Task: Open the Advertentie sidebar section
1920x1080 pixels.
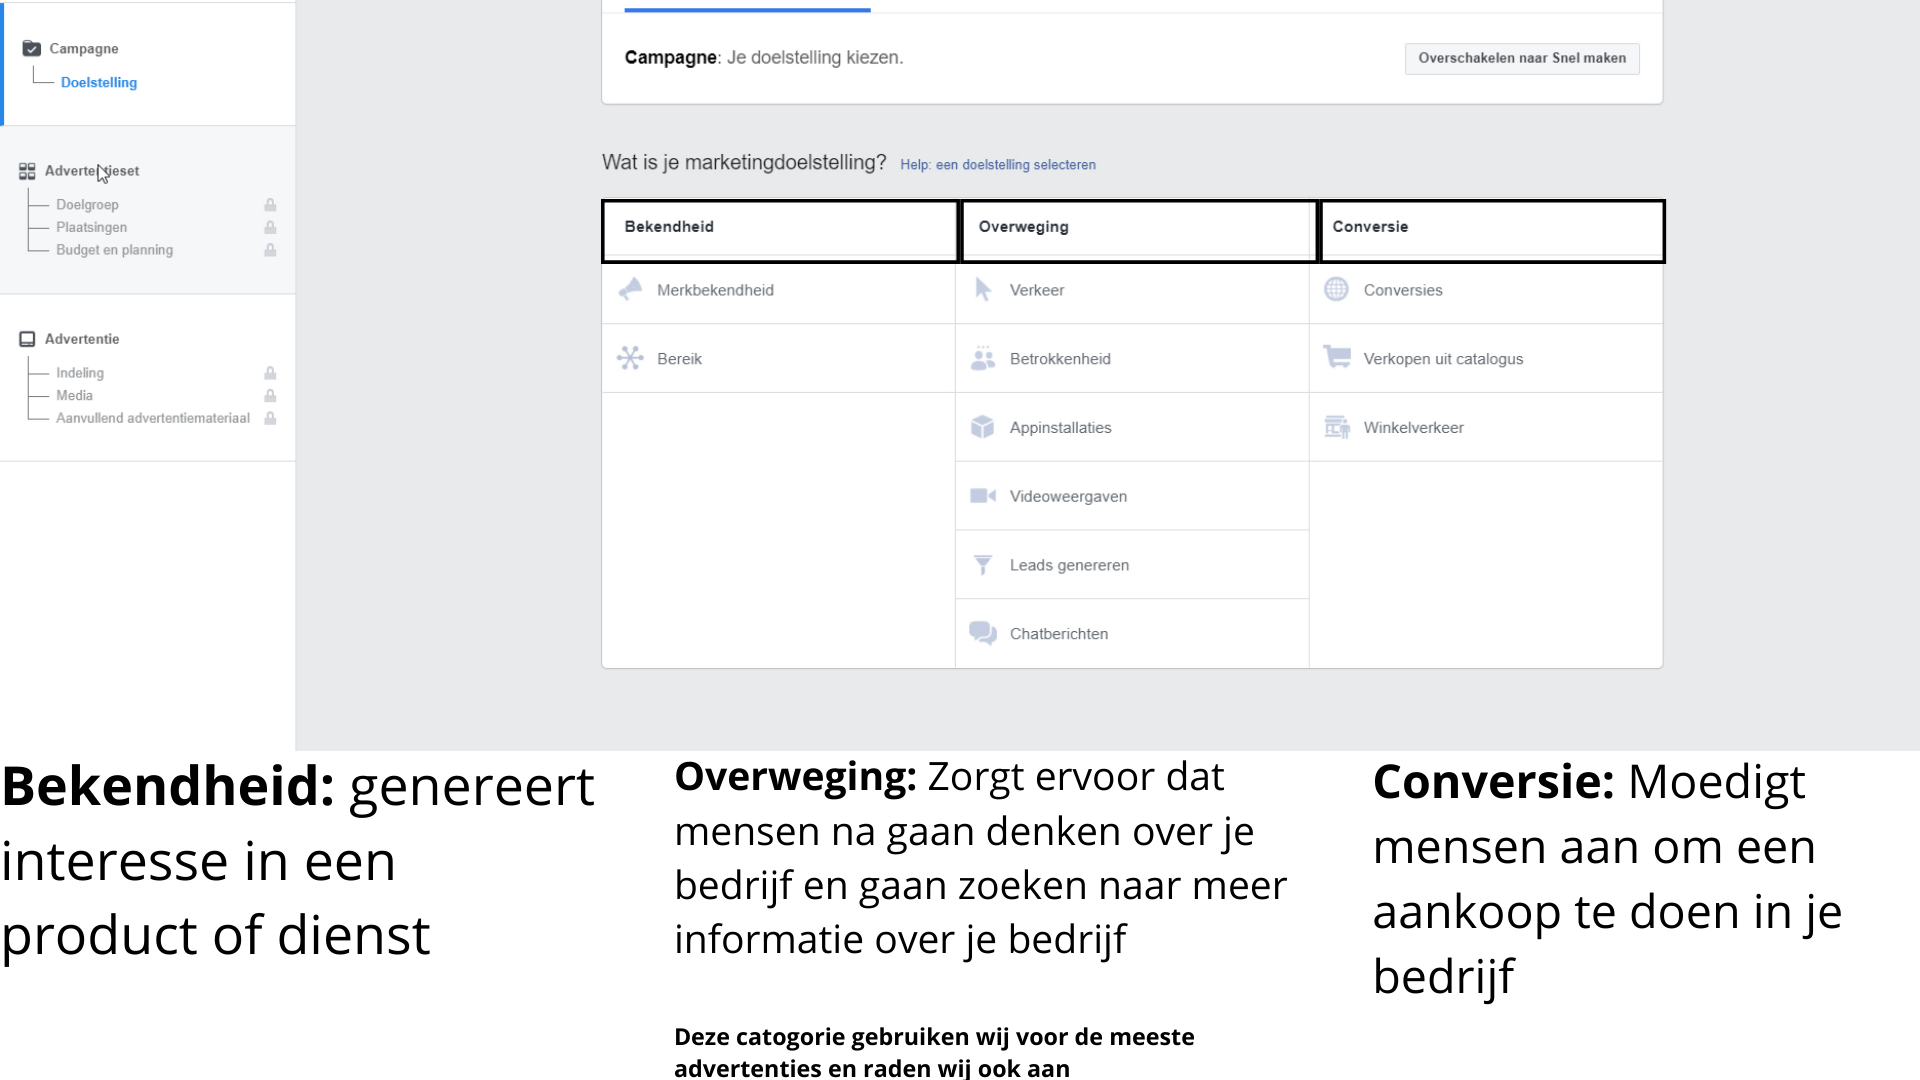Action: tap(81, 339)
